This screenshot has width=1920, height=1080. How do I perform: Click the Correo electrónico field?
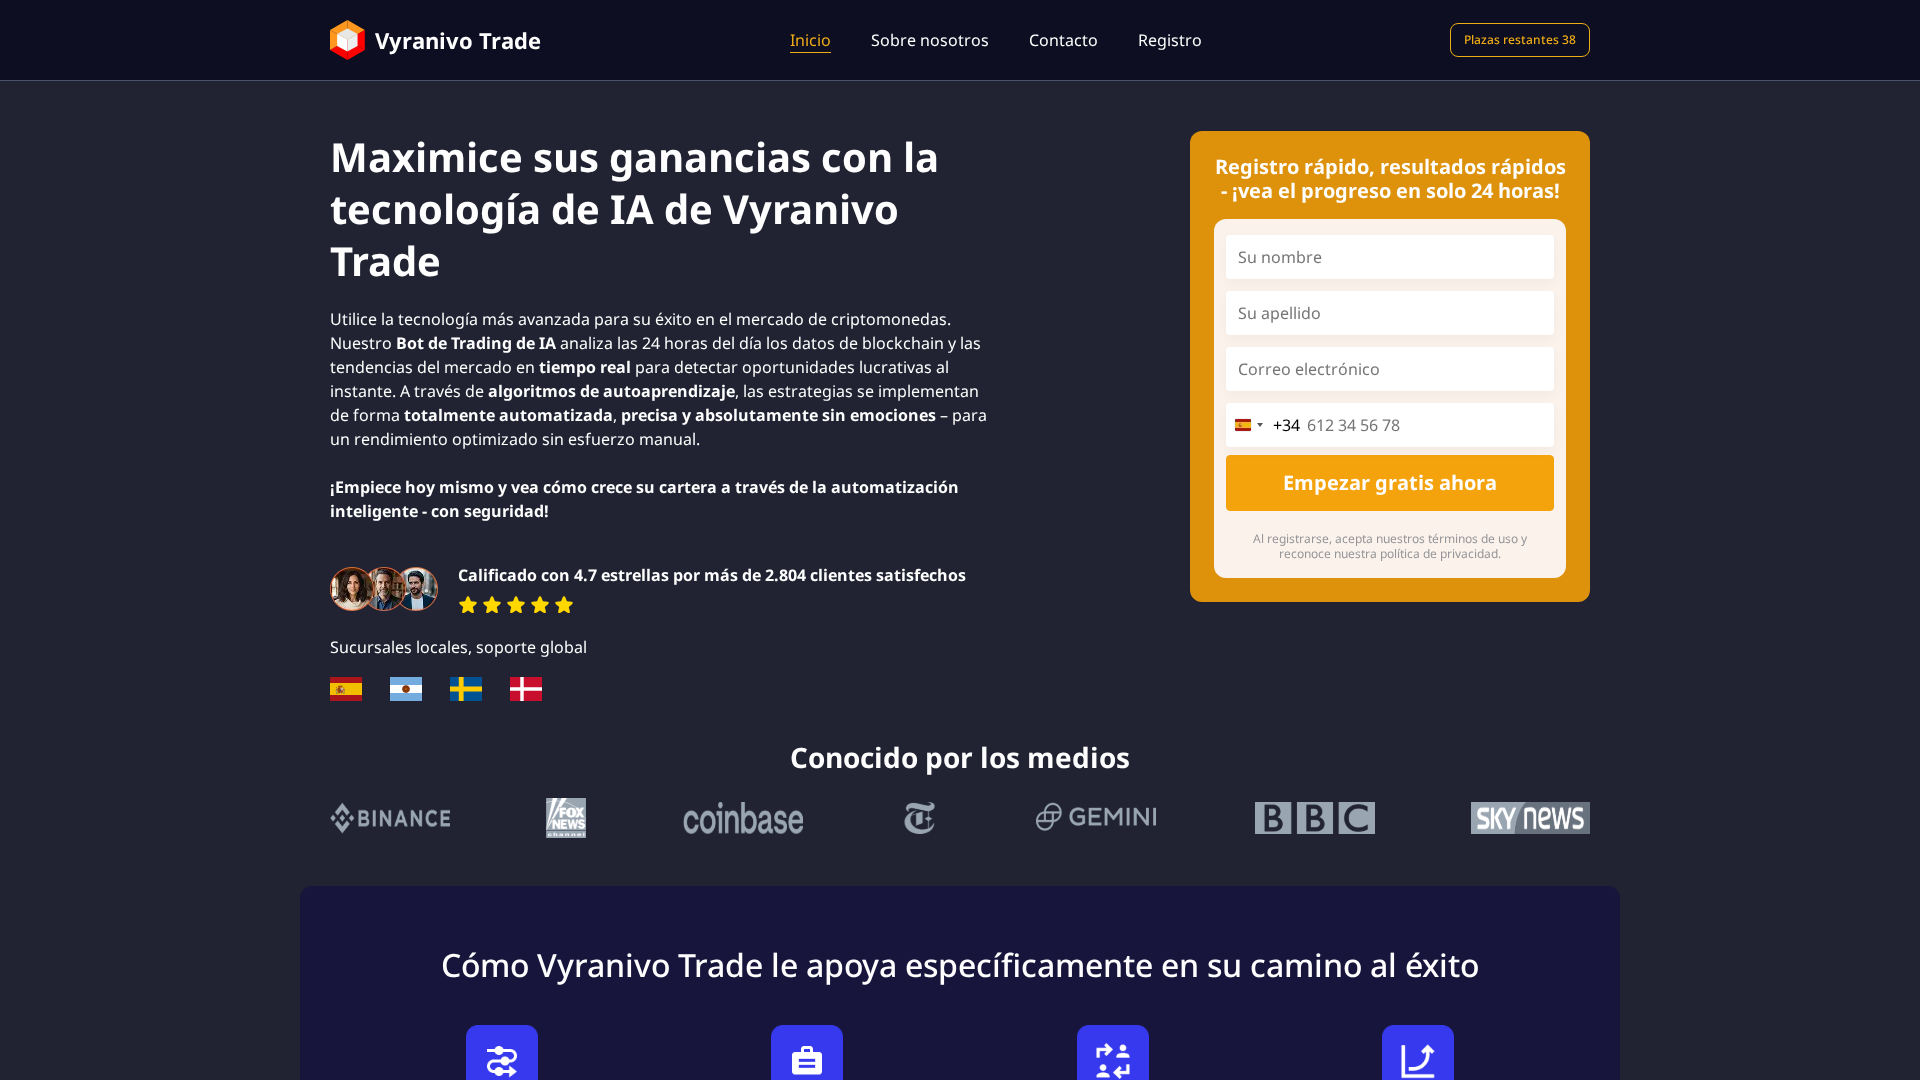point(1389,369)
